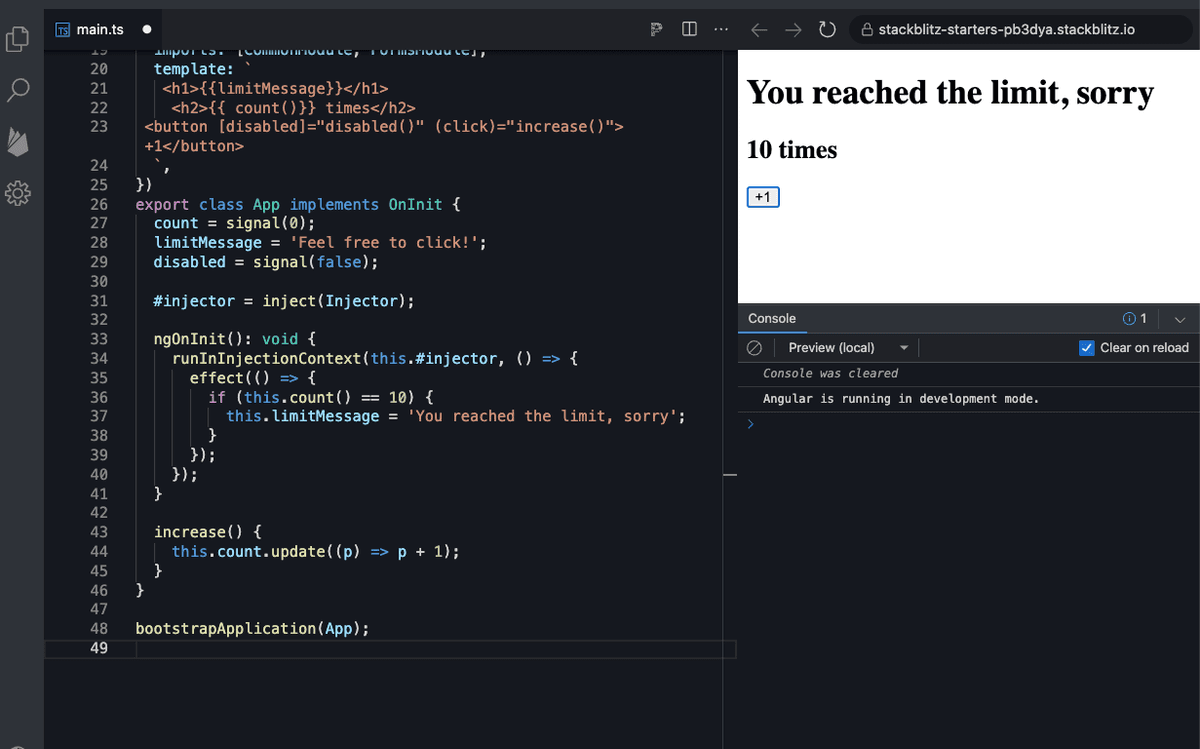Clear the console with the ban icon
1200x749 pixels.
[756, 348]
